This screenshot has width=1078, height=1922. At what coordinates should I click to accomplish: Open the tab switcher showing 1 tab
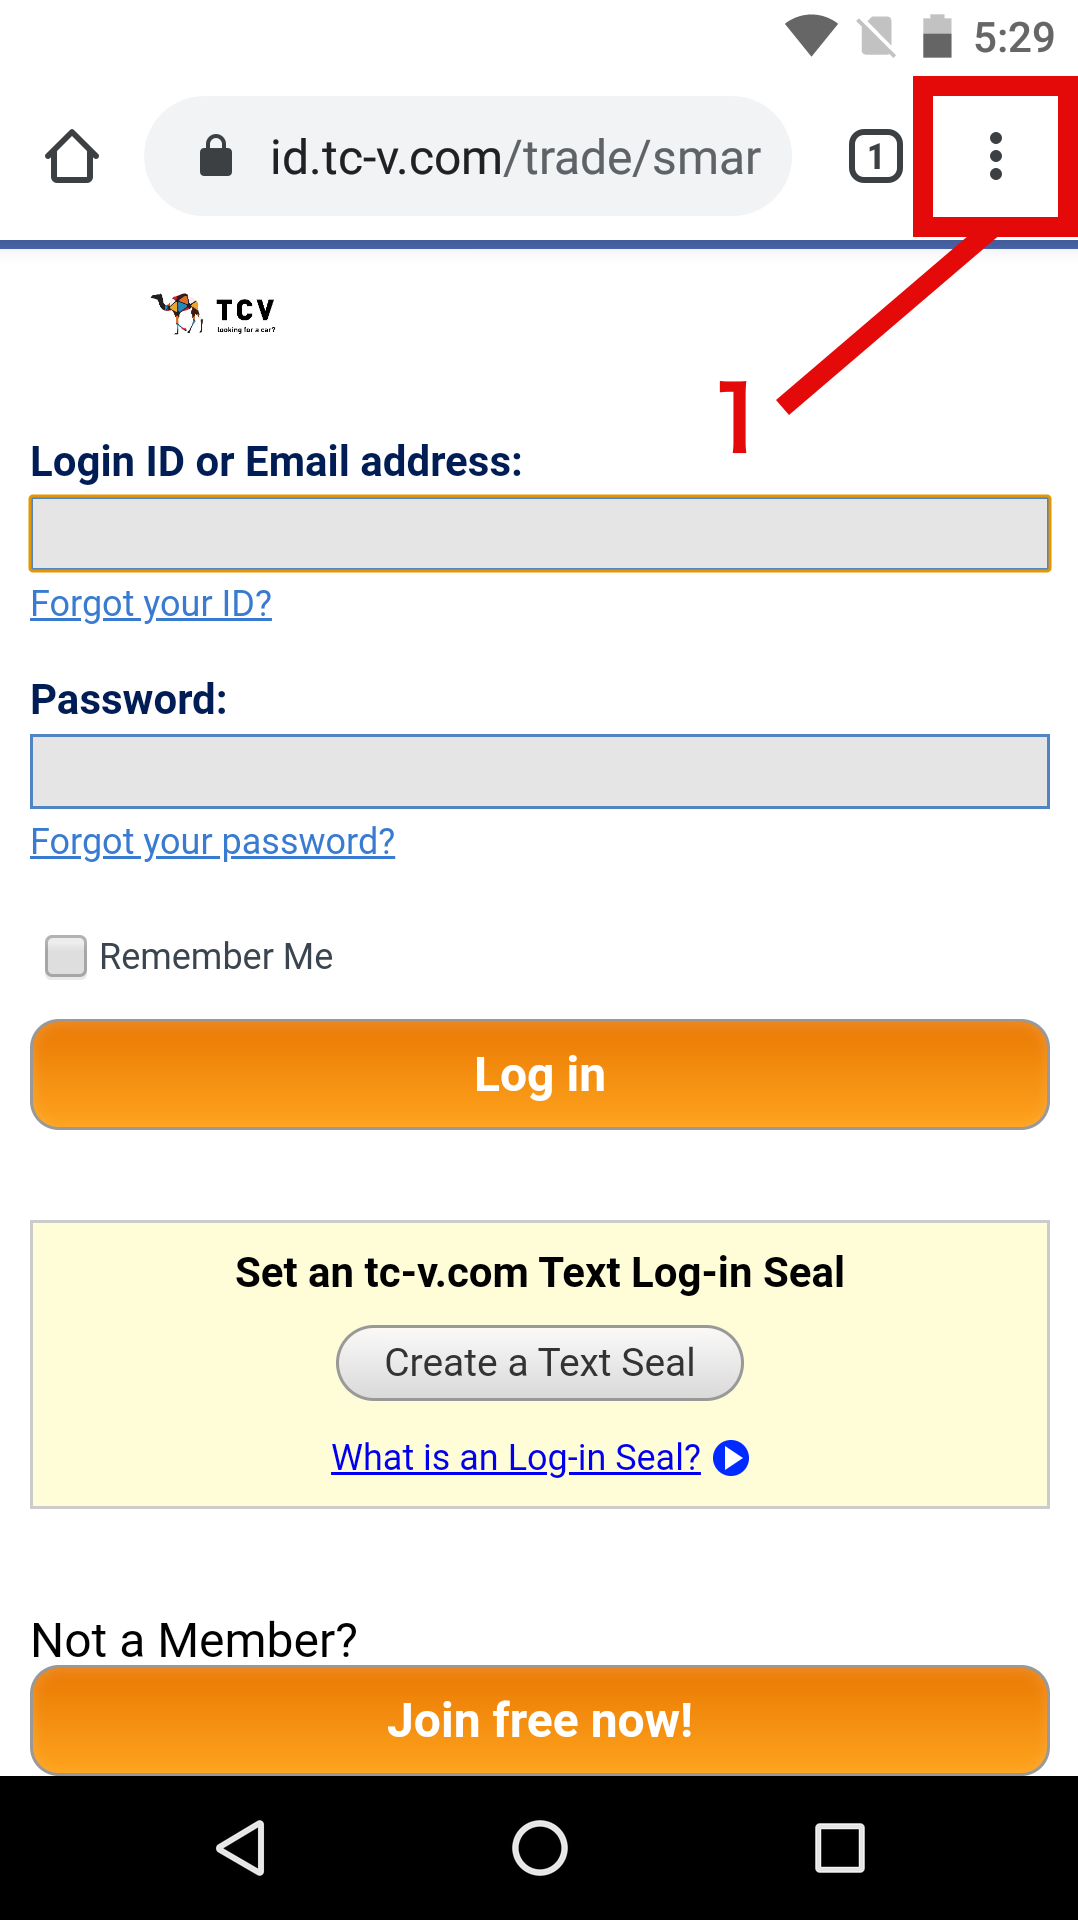875,157
